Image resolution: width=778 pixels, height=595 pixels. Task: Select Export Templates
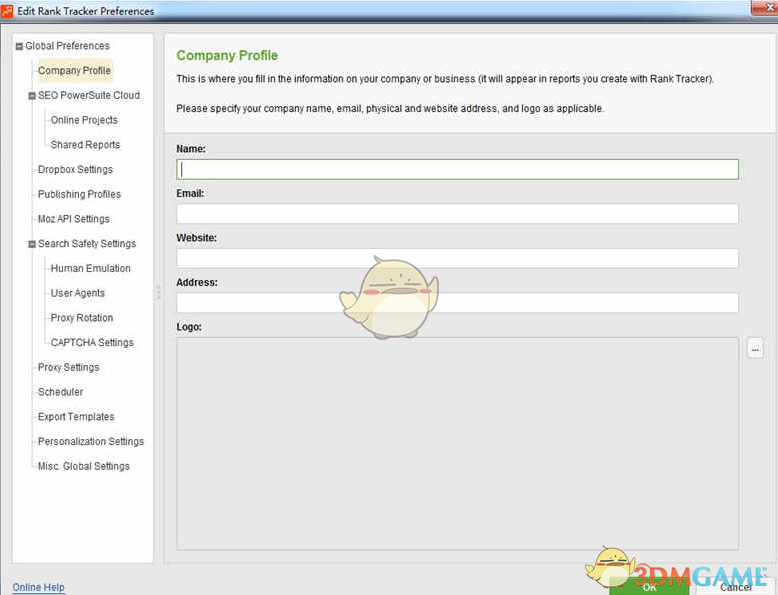[x=76, y=417]
